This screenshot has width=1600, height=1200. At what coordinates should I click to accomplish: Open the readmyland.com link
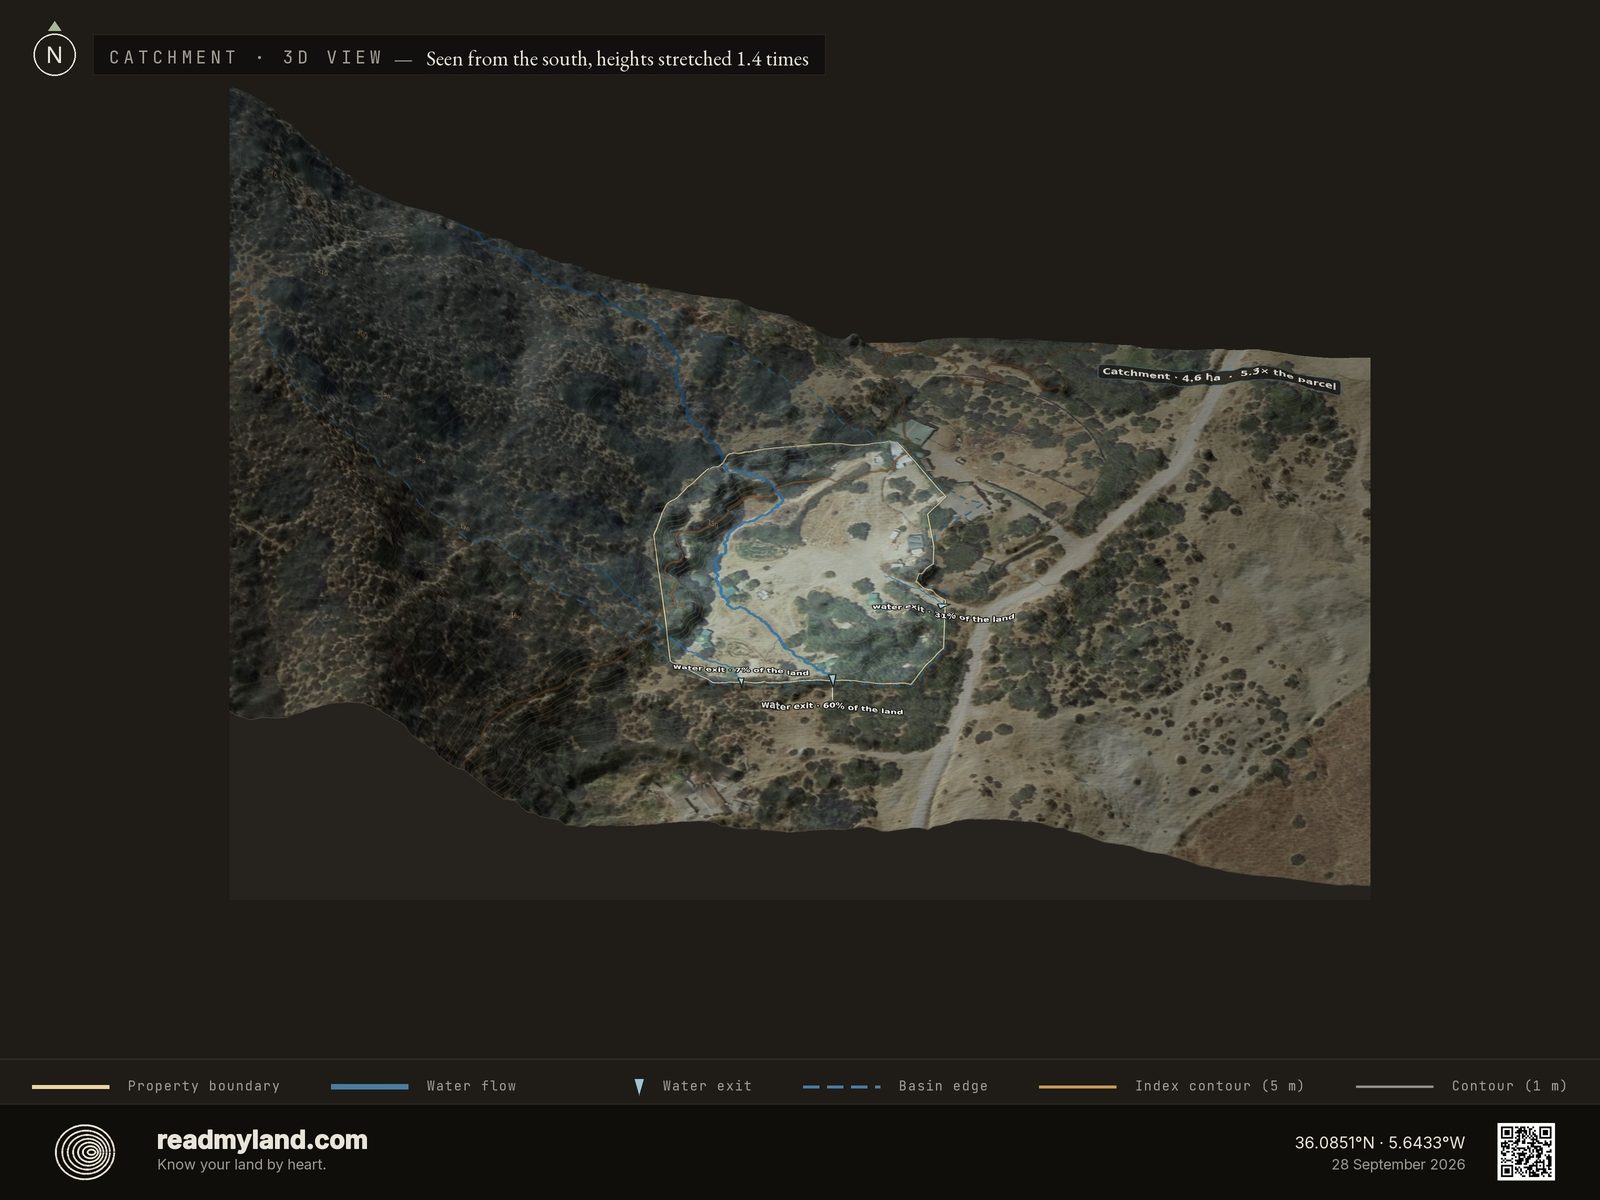tap(262, 1140)
